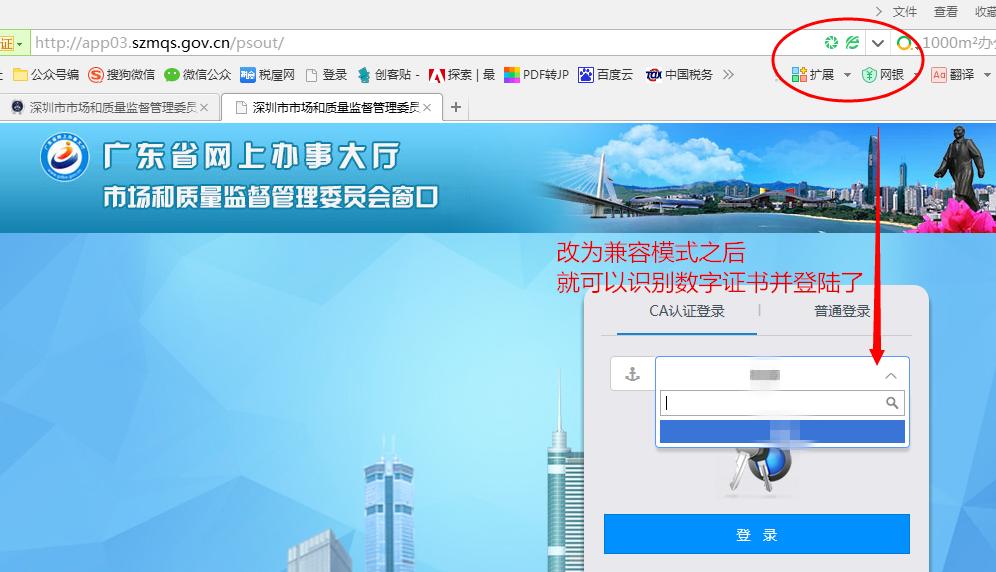996x572 pixels.
Task: Click the blue 登录 button
Action: click(x=757, y=535)
